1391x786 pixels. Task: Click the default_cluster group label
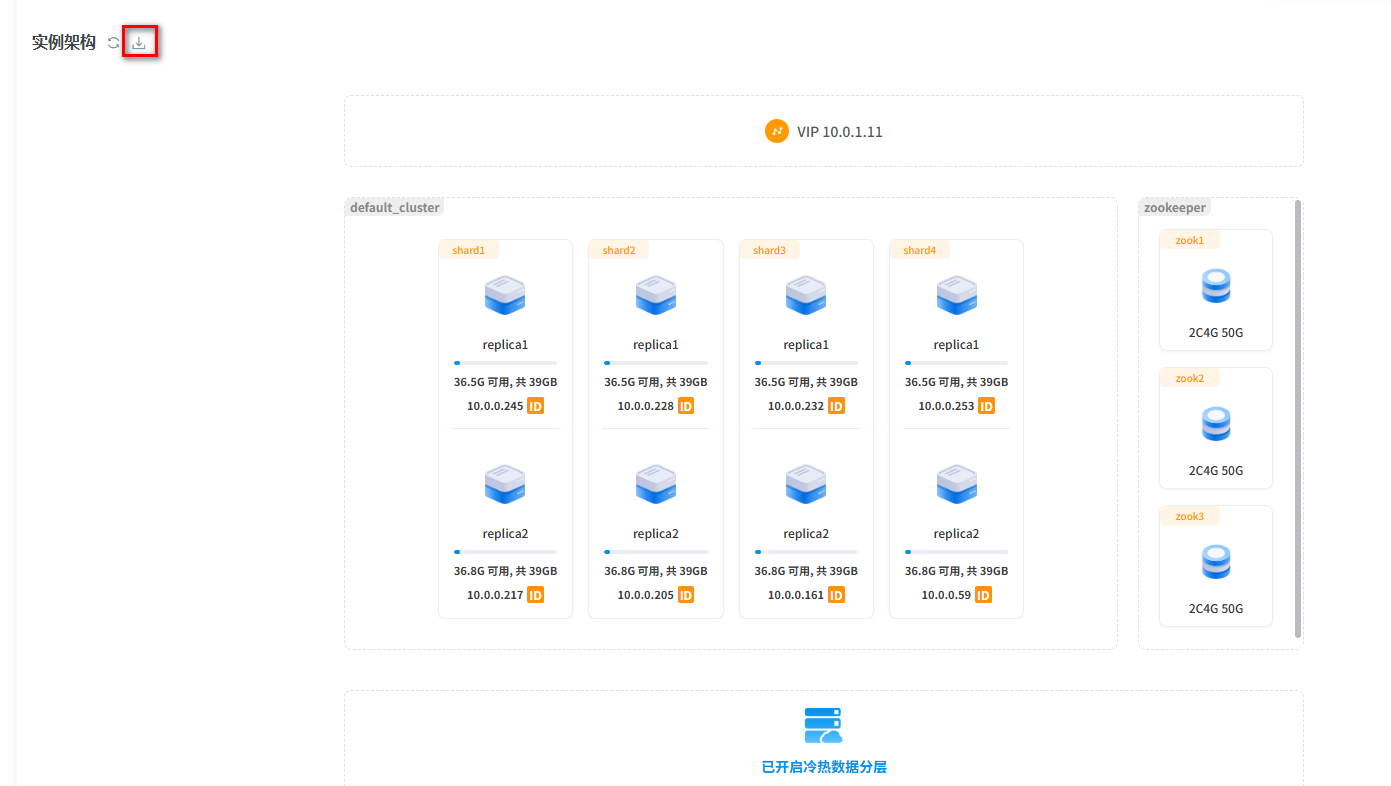pyautogui.click(x=394, y=207)
